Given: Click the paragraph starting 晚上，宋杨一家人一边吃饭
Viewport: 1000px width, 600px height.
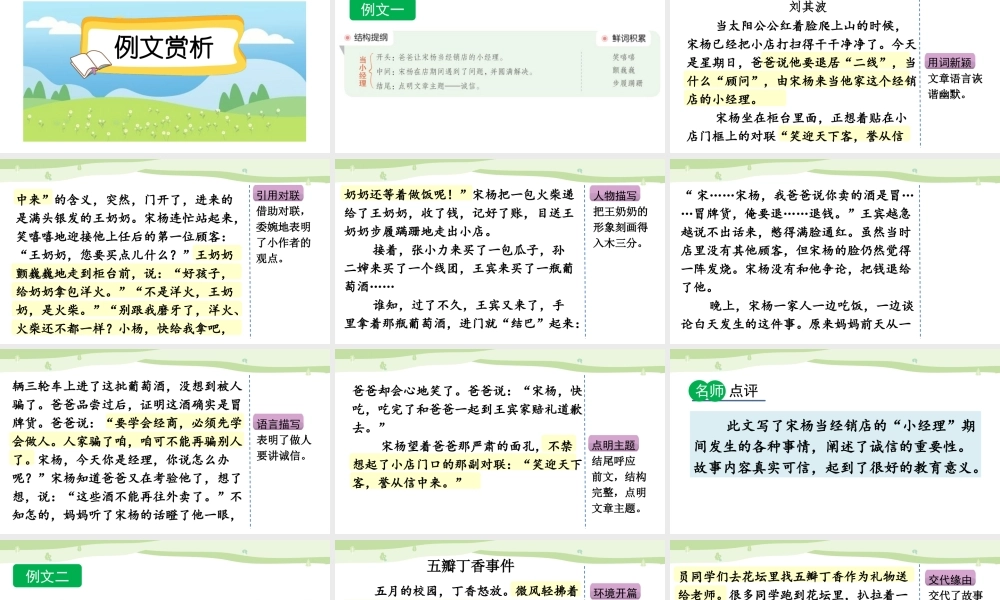Looking at the screenshot, I should click(x=797, y=314).
